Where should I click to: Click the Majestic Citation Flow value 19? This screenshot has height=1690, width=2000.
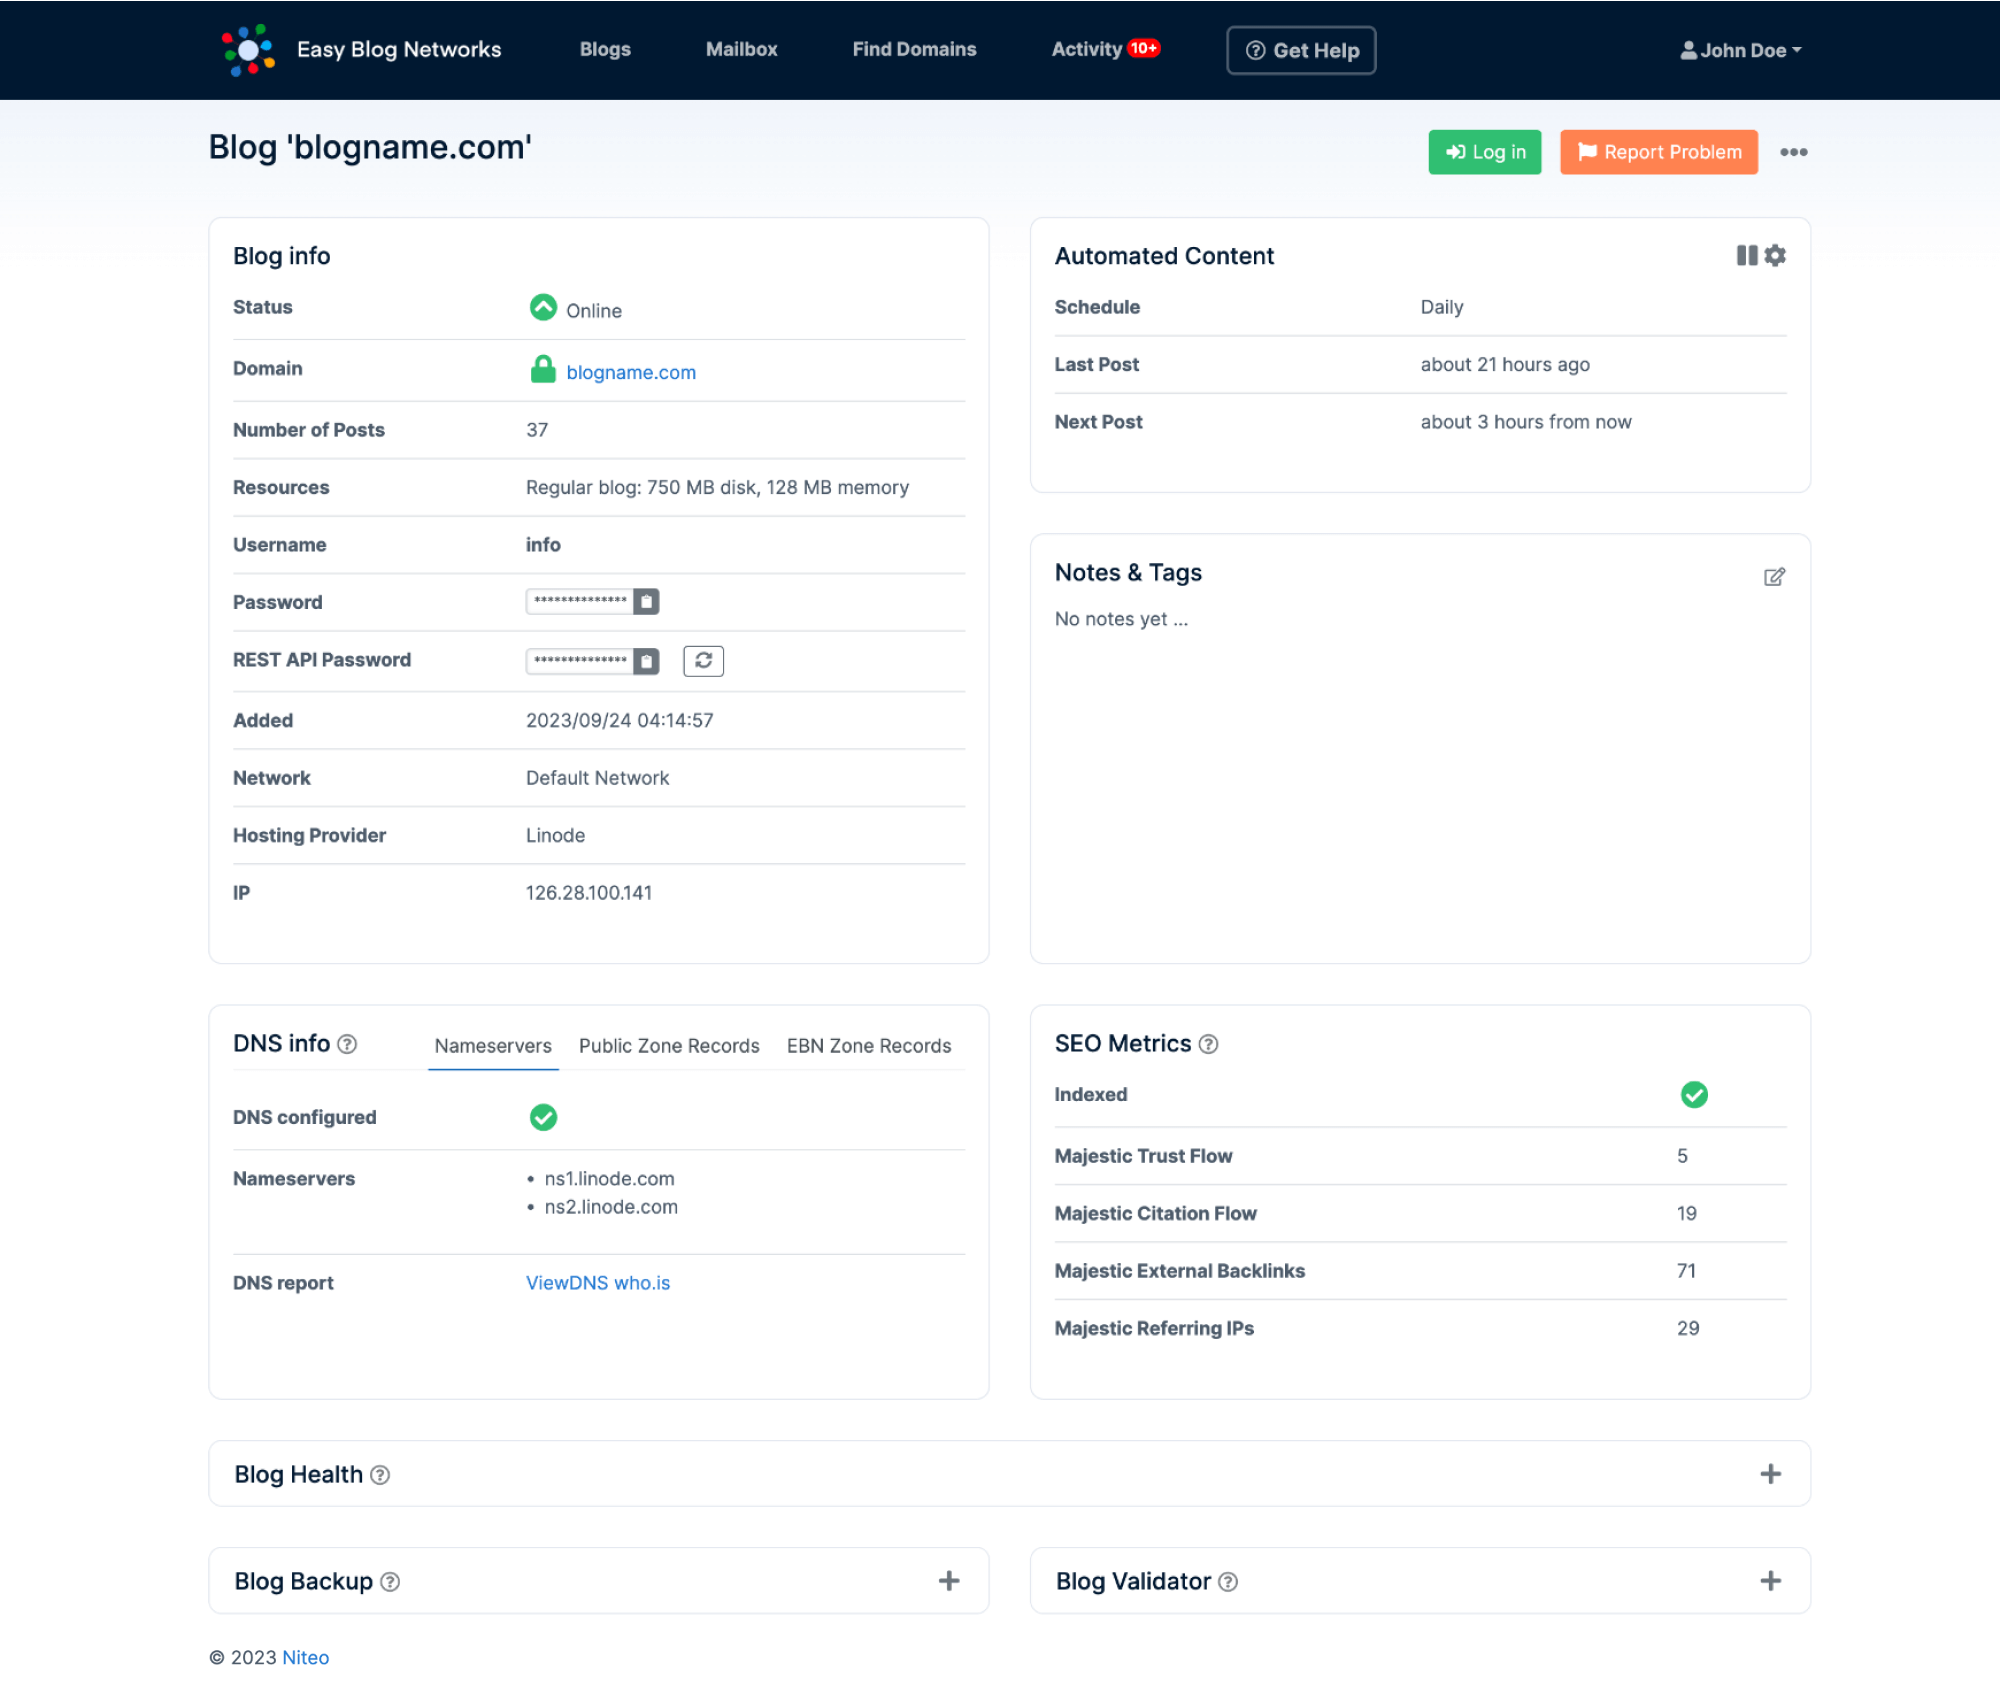(x=1687, y=1214)
